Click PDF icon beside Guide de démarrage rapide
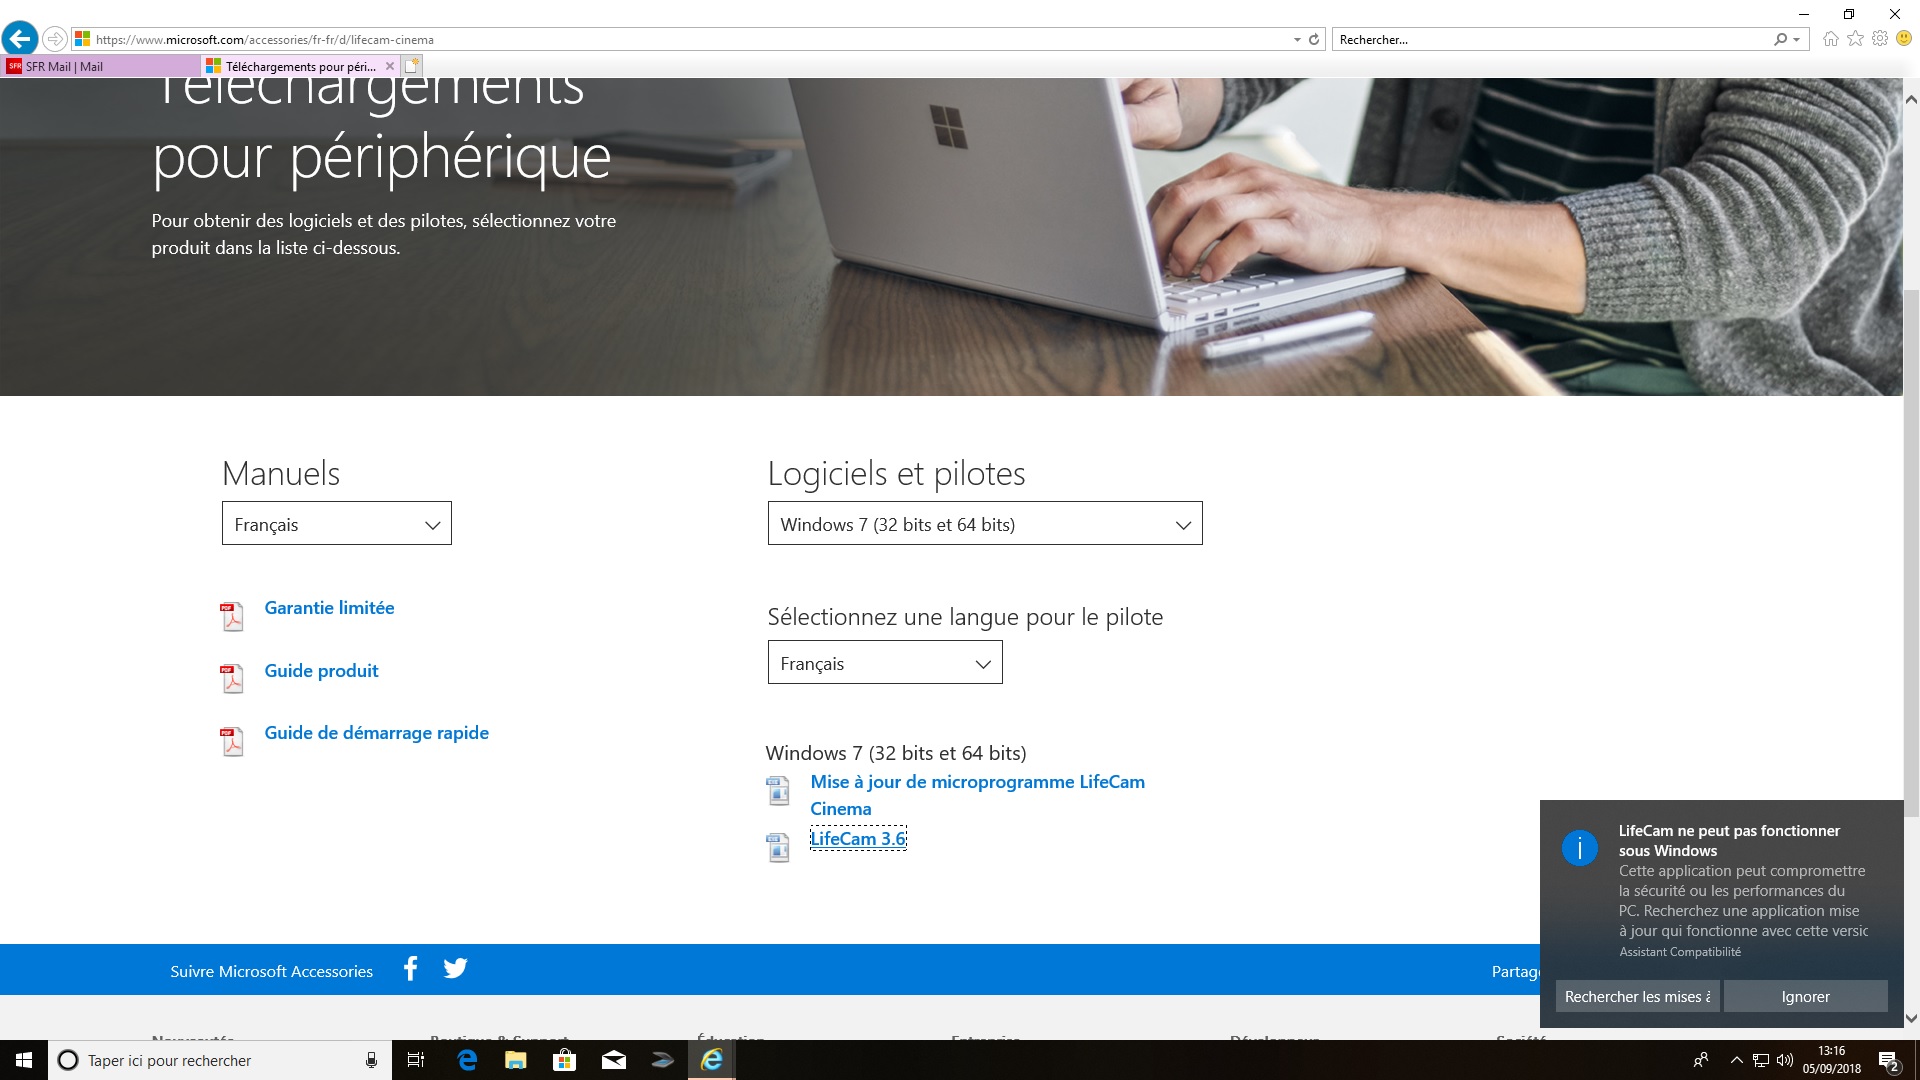The width and height of the screenshot is (1920, 1080). [232, 742]
